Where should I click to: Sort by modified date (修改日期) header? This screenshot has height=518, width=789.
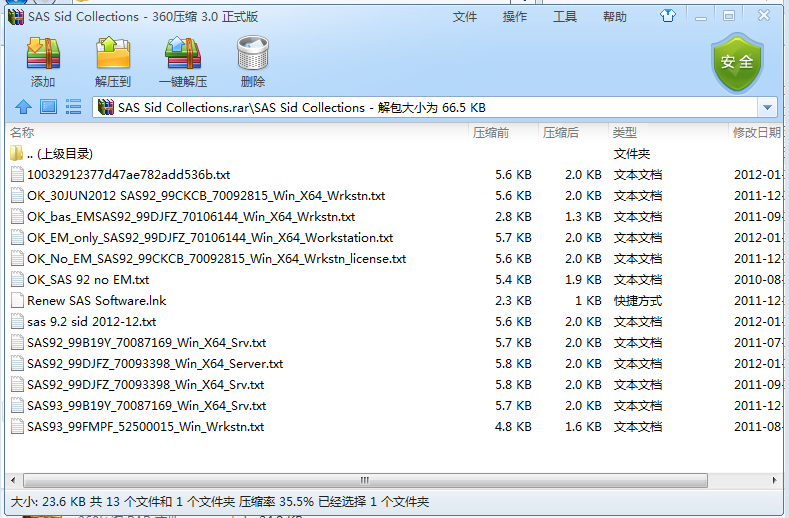click(756, 132)
